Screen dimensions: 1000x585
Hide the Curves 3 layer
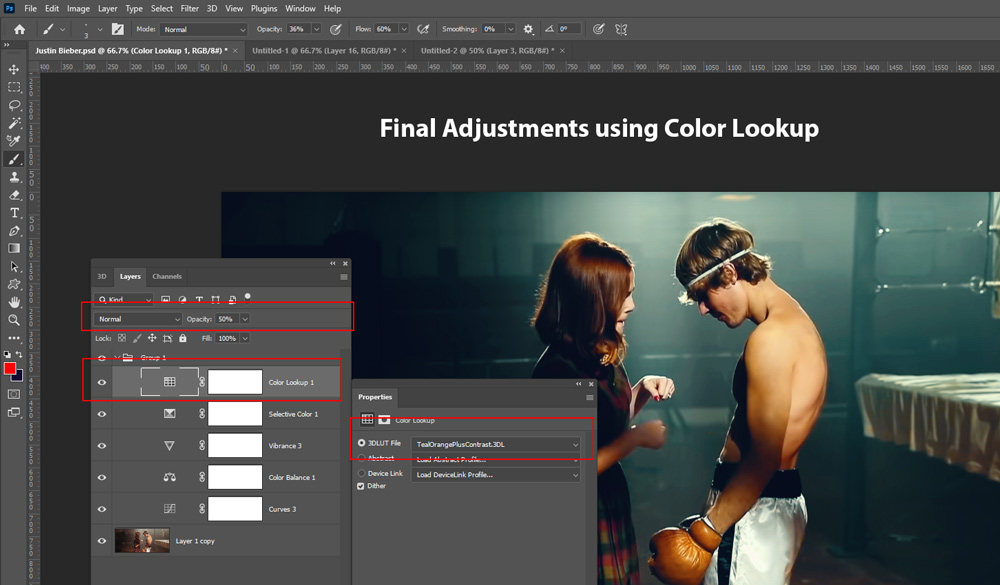pos(101,509)
